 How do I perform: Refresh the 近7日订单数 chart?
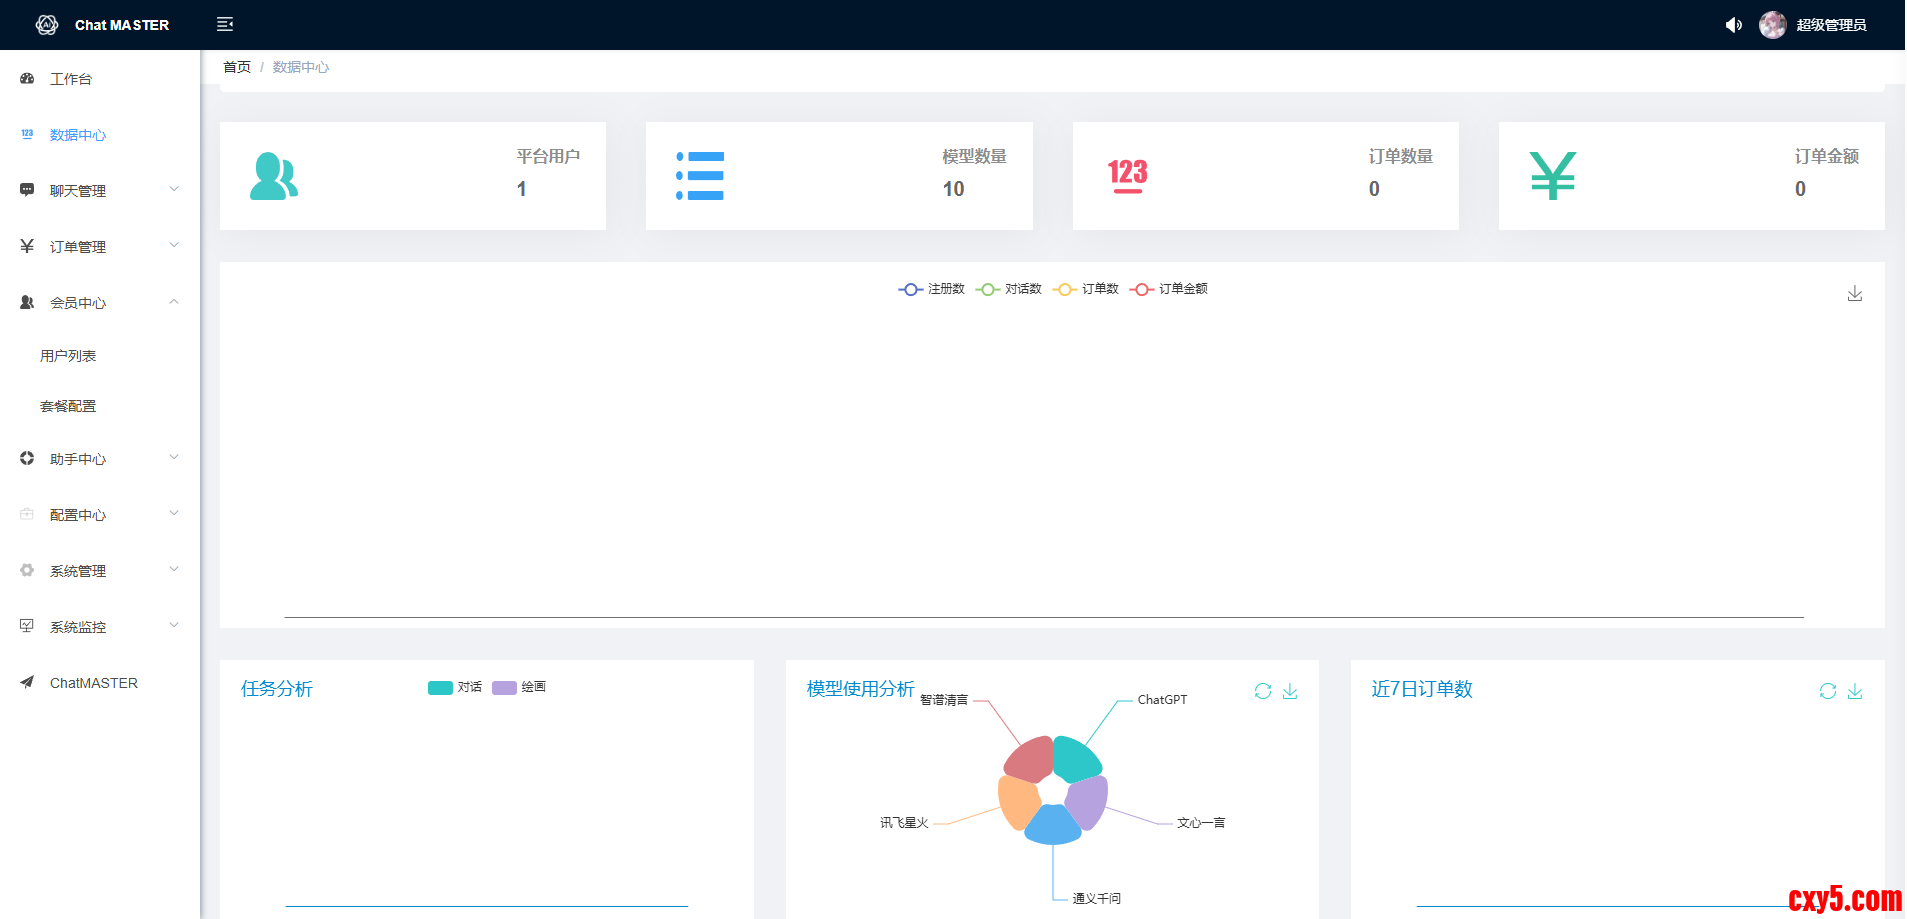[x=1827, y=691]
